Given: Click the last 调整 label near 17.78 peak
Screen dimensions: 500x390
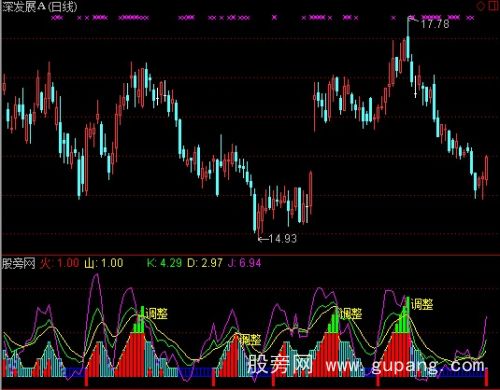Looking at the screenshot, I should click(422, 304).
